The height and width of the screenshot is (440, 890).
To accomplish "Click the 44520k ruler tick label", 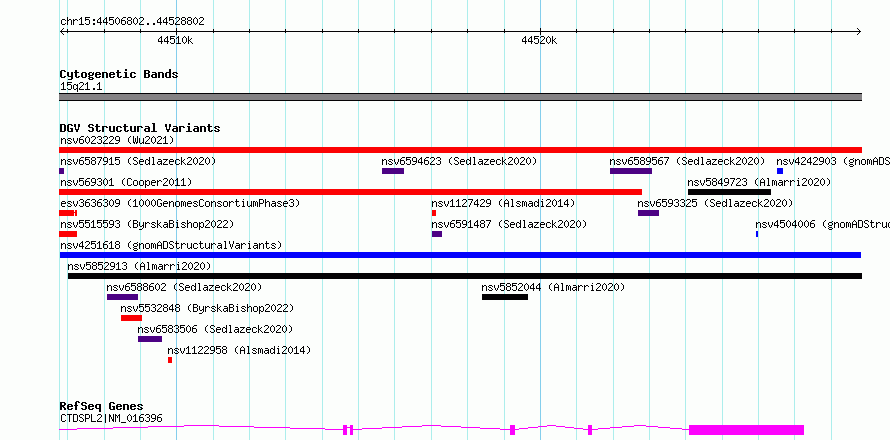I will click(540, 40).
